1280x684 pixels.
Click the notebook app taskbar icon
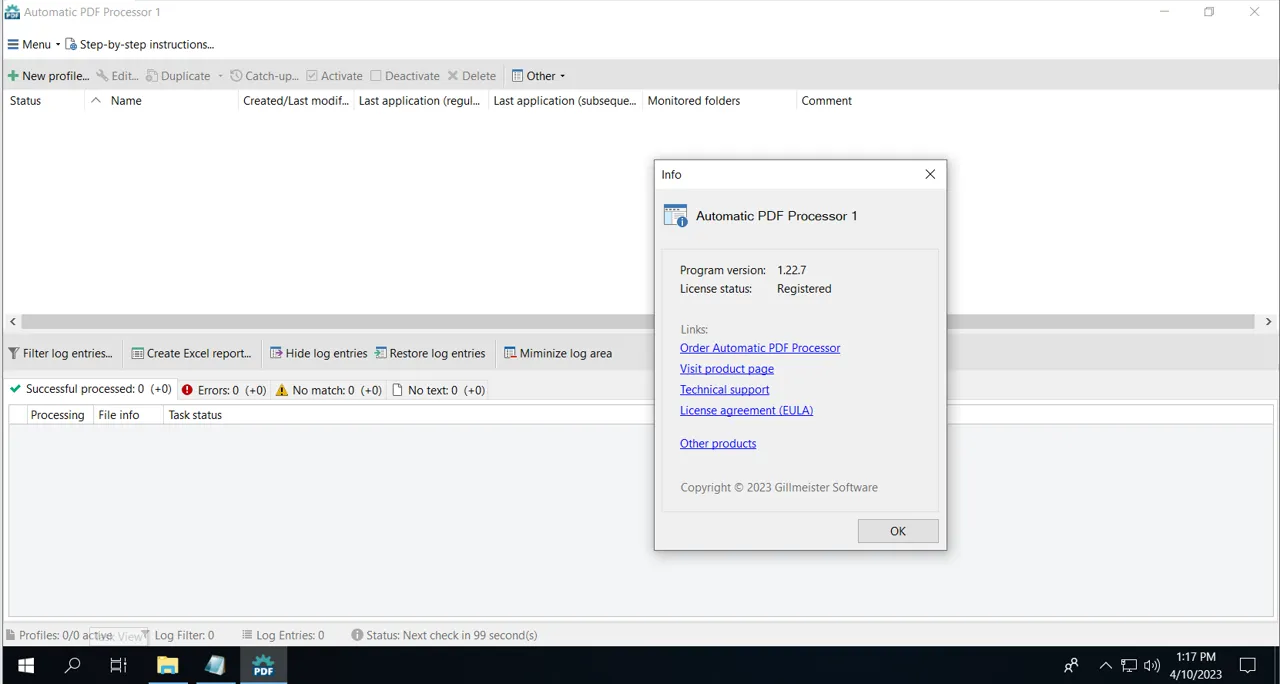tap(215, 665)
